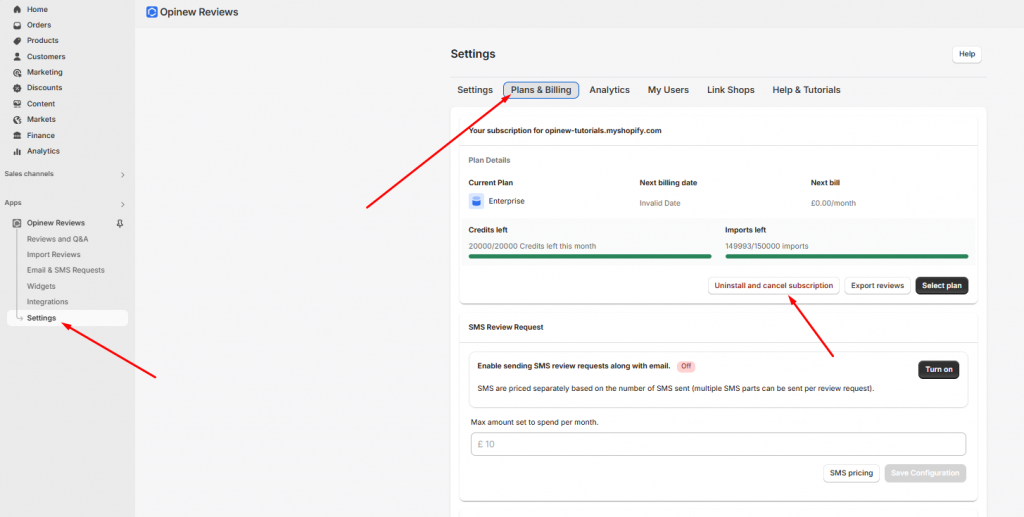Open the Link Shops tab
Screen dimensions: 1024x517
pos(730,90)
